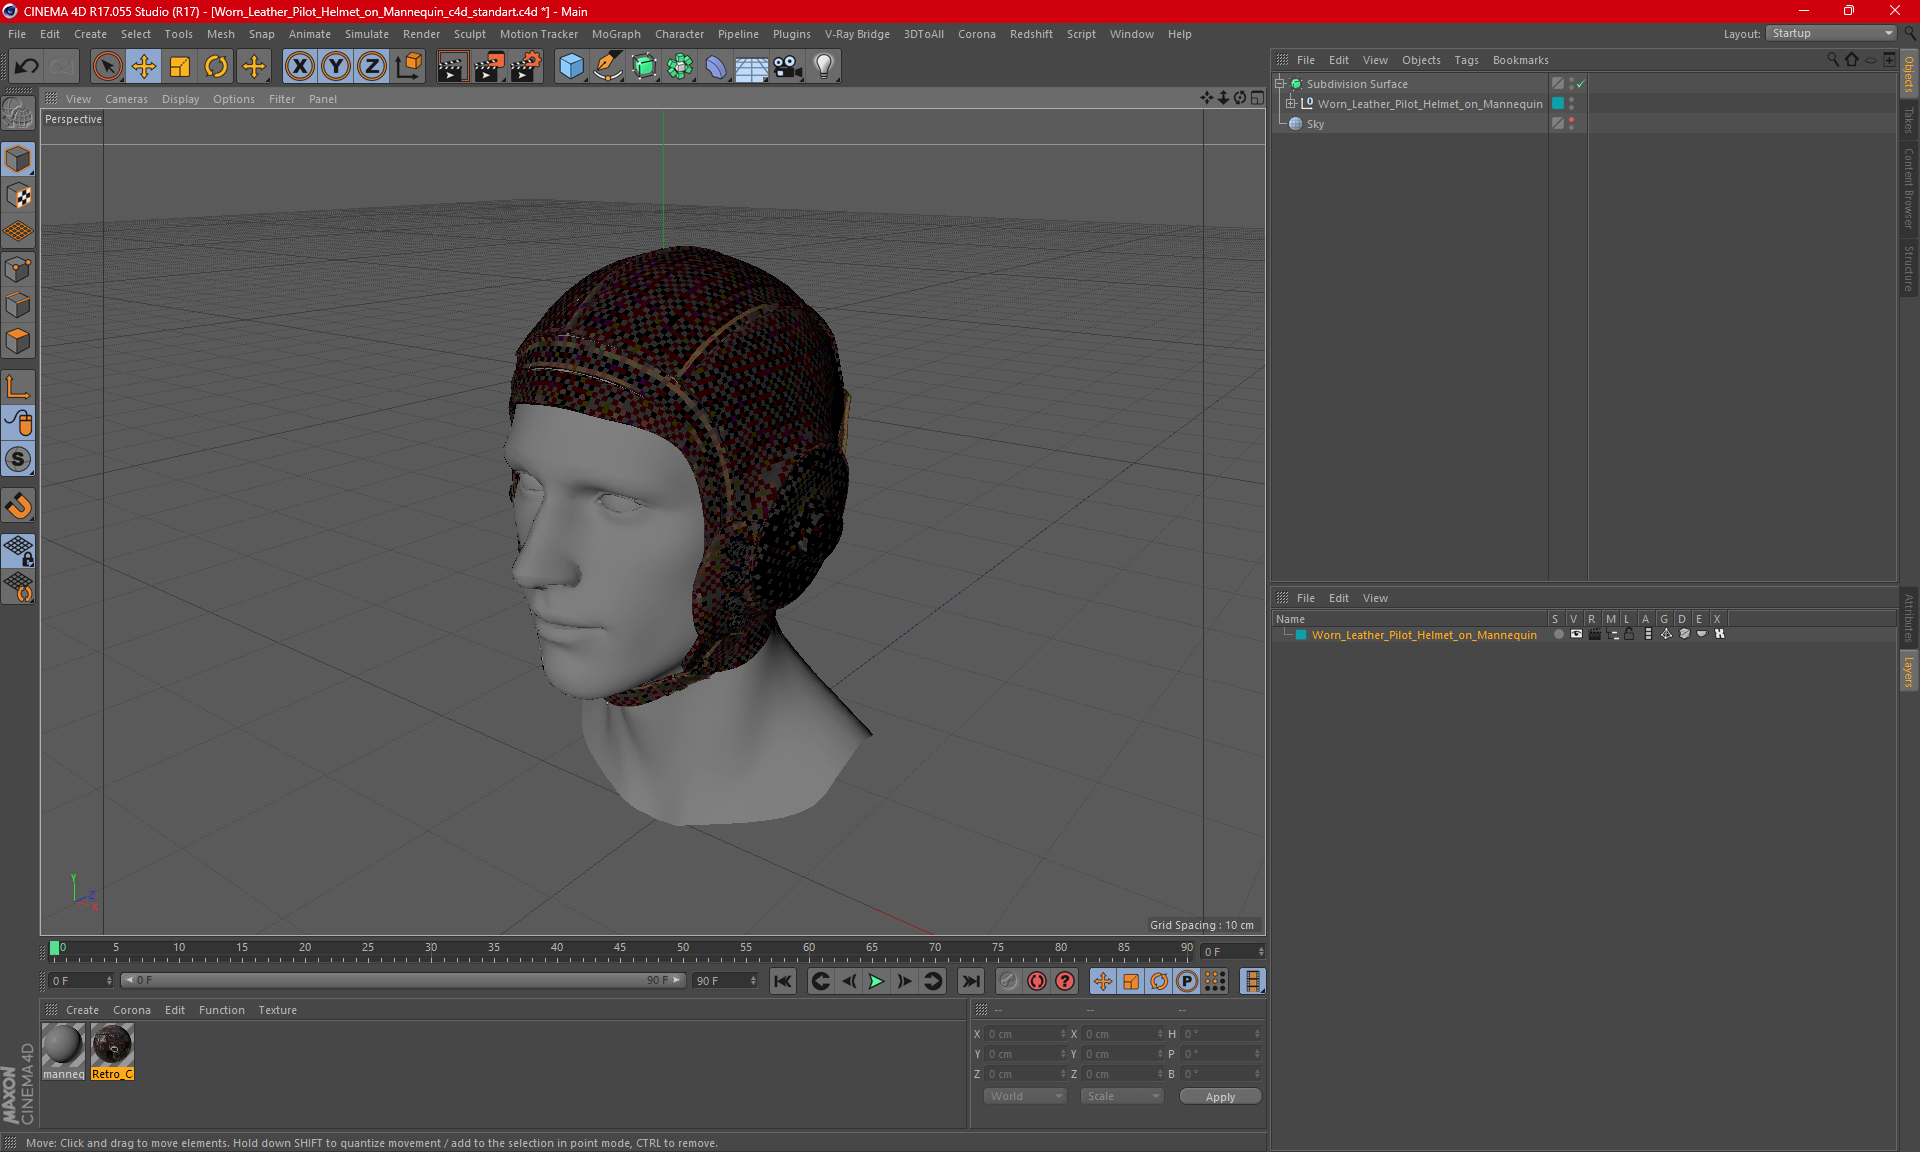
Task: Open the Layout Startup dropdown
Action: (1832, 33)
